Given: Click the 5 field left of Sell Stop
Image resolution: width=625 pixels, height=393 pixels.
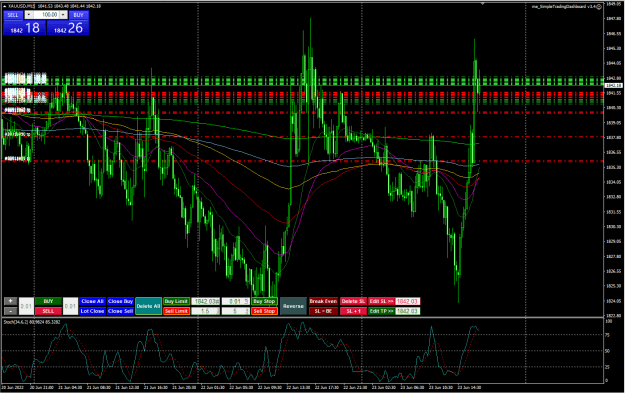Looking at the screenshot, I should click(x=236, y=311).
